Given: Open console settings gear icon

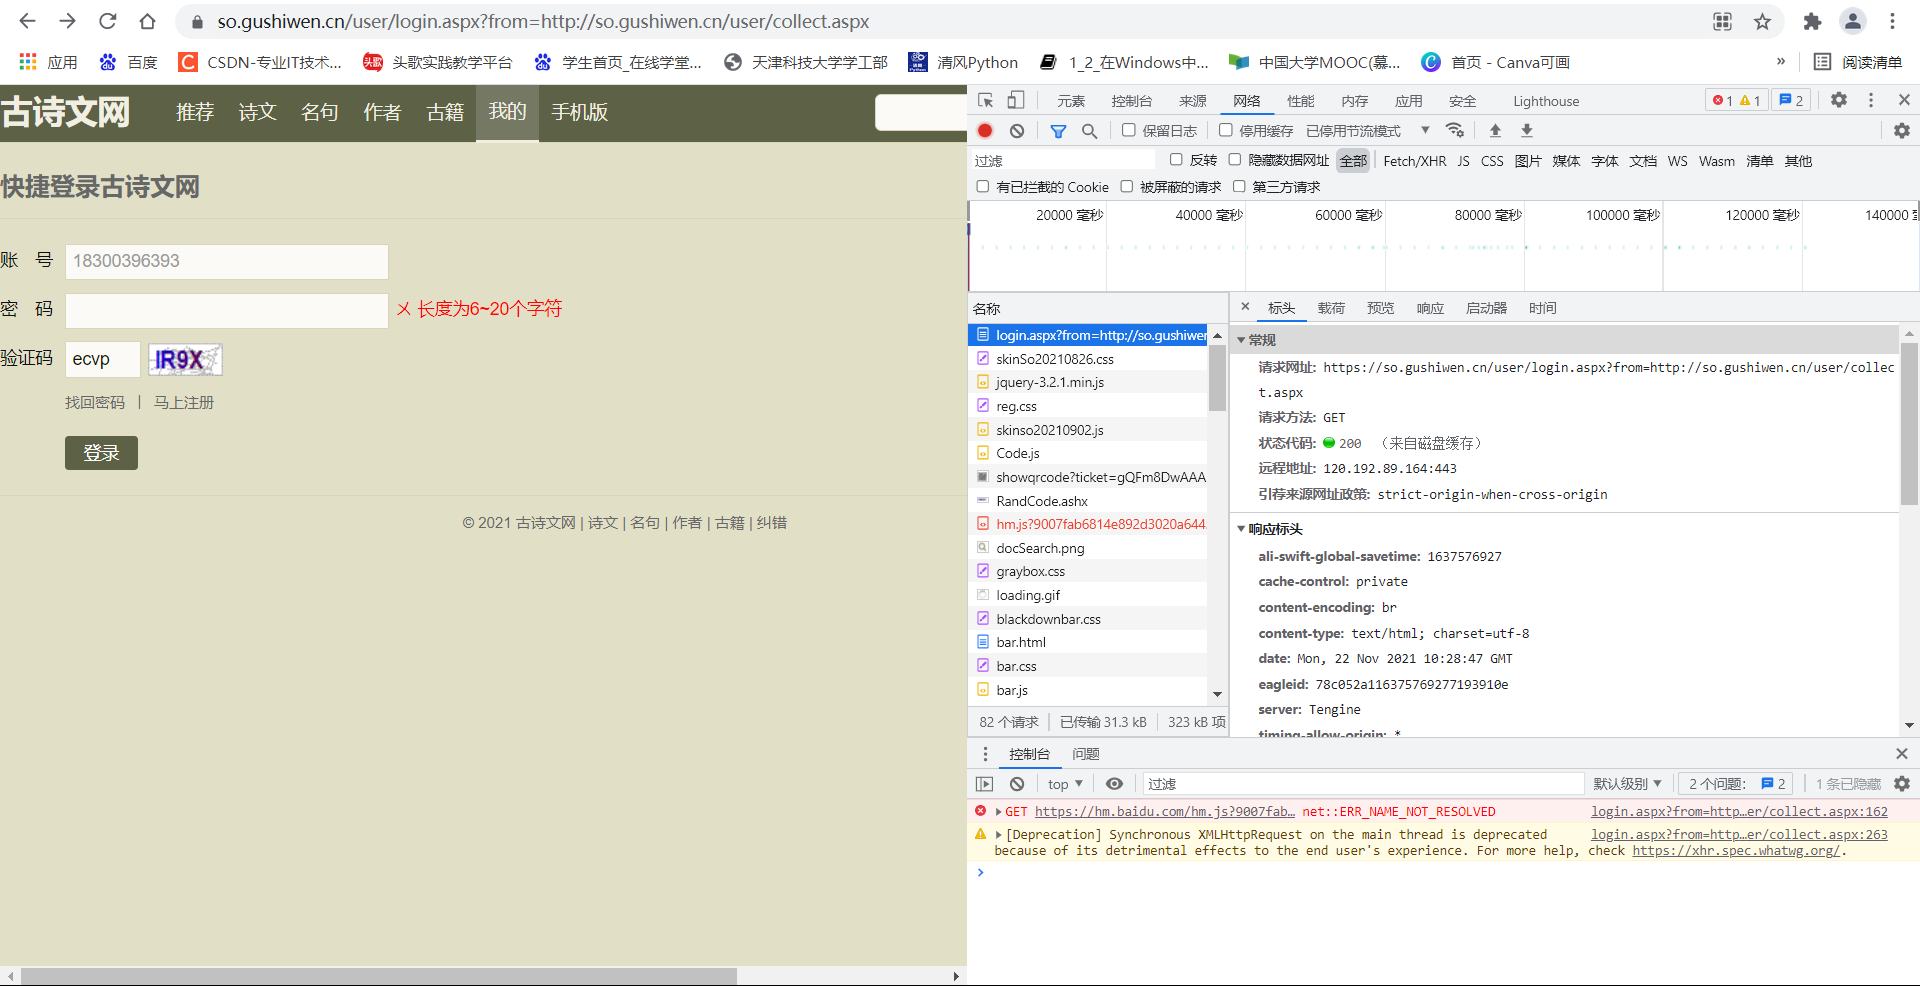Looking at the screenshot, I should coord(1902,784).
